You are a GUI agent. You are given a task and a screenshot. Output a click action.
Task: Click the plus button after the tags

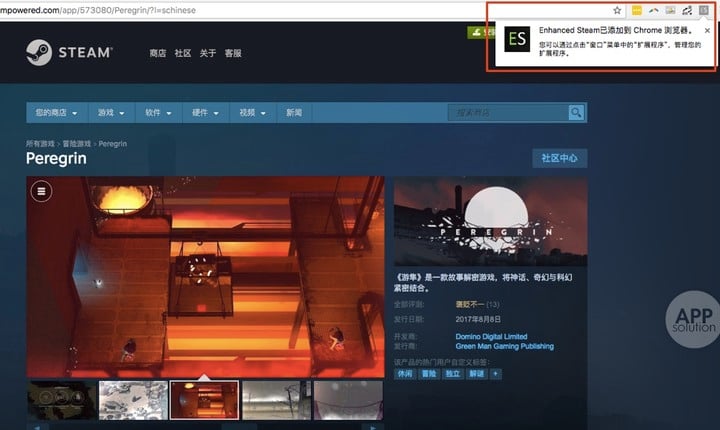tap(495, 374)
